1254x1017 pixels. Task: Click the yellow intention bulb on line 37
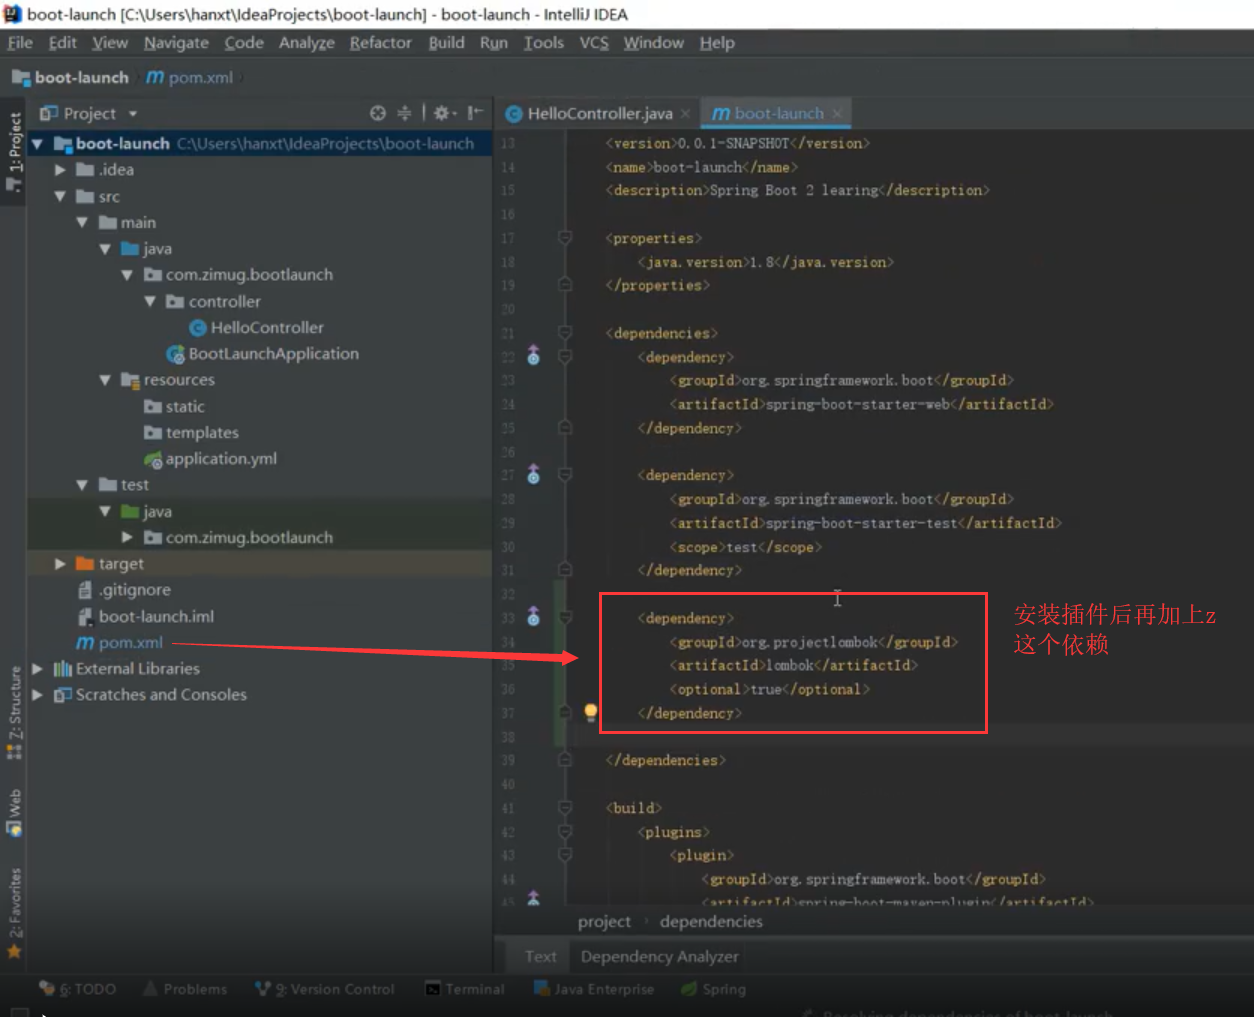pos(591,712)
